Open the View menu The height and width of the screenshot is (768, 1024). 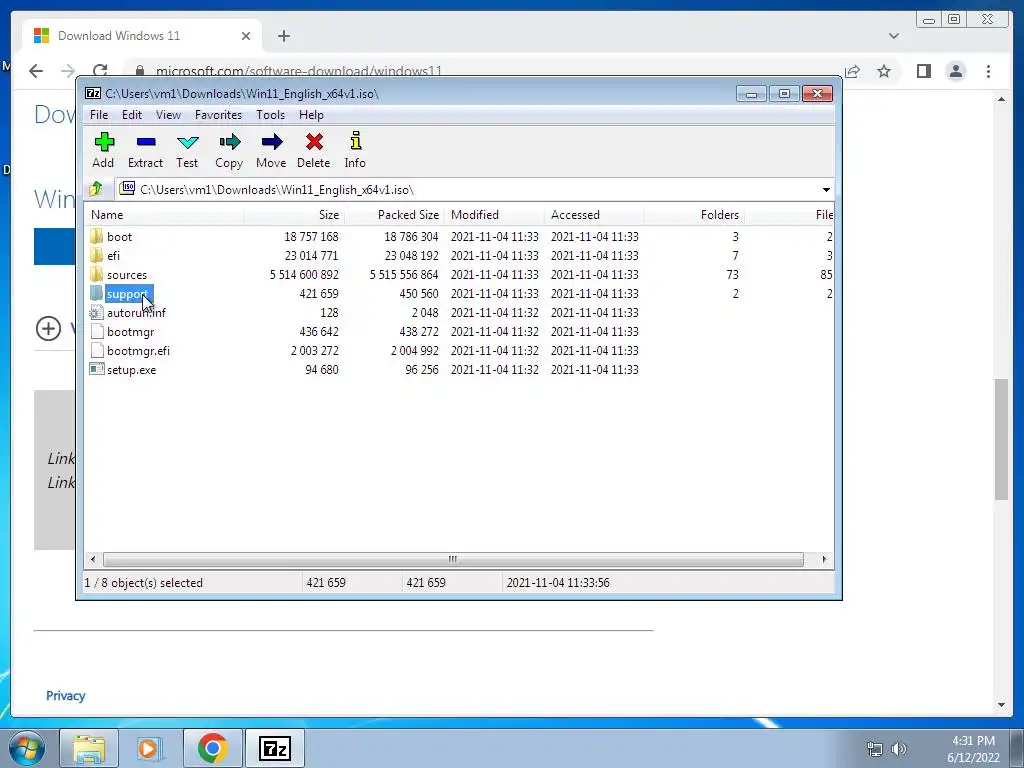pos(168,115)
